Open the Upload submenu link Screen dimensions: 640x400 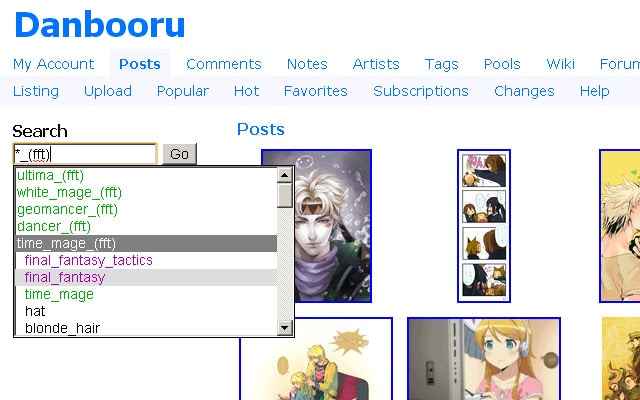pos(108,91)
